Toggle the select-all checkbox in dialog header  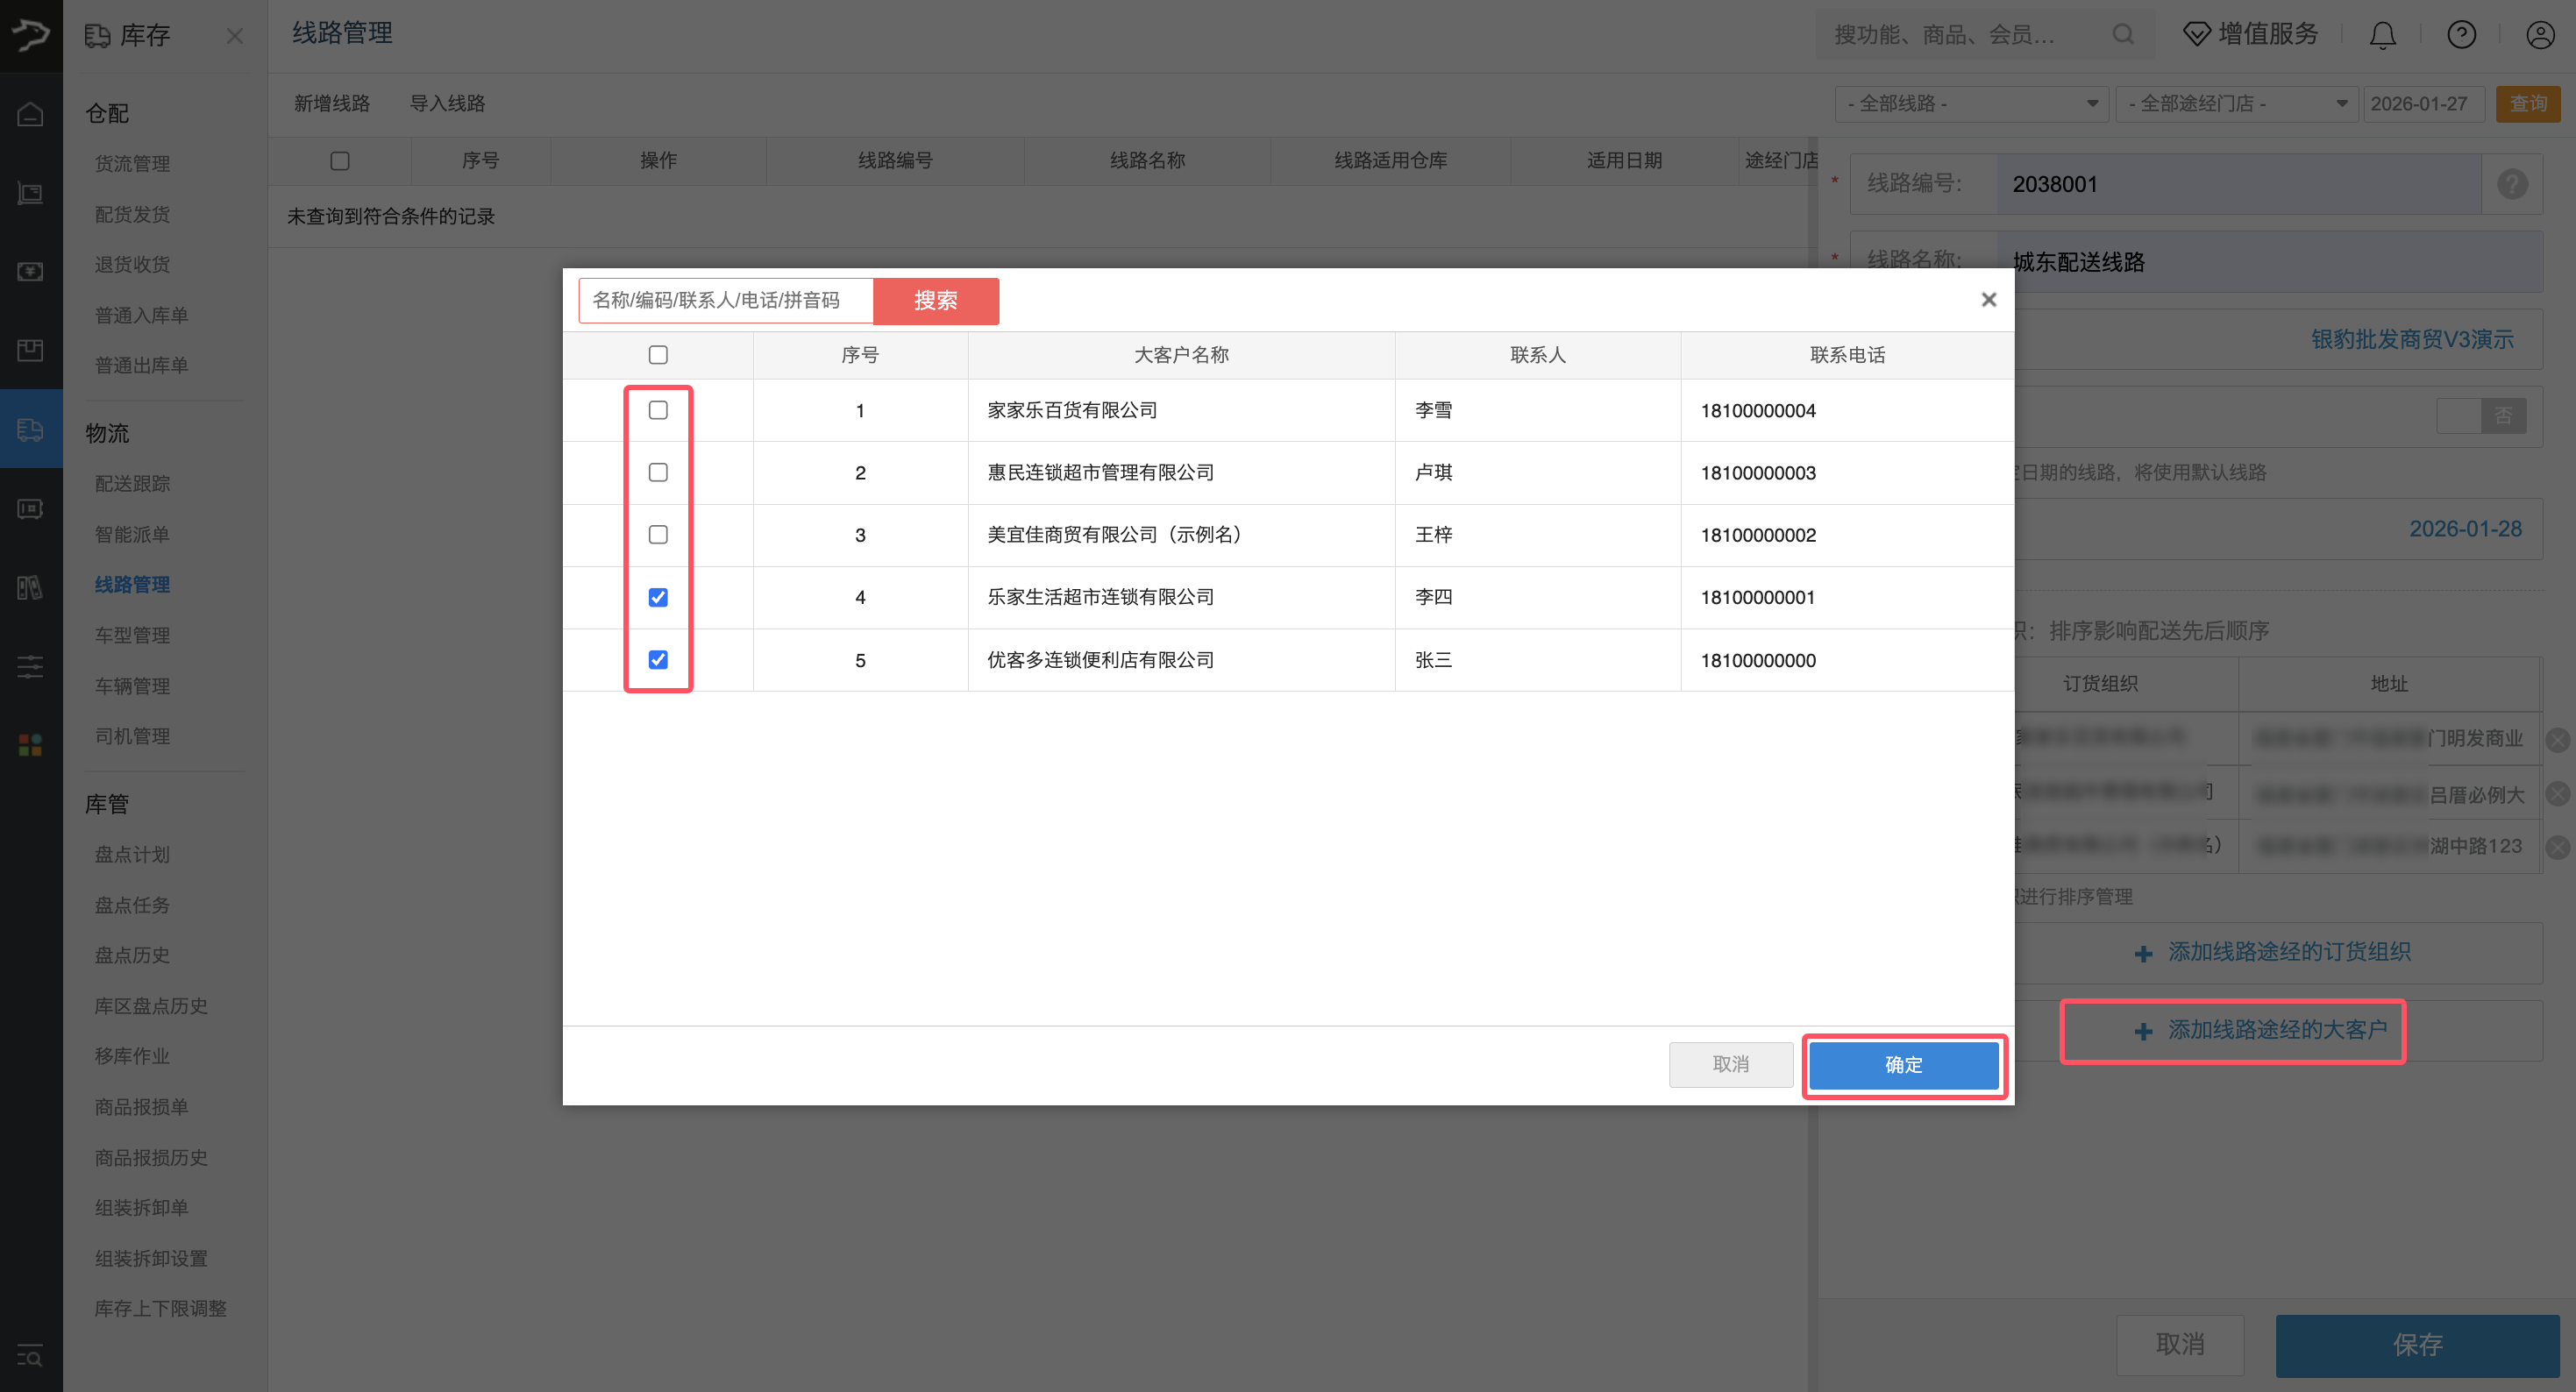coord(658,355)
